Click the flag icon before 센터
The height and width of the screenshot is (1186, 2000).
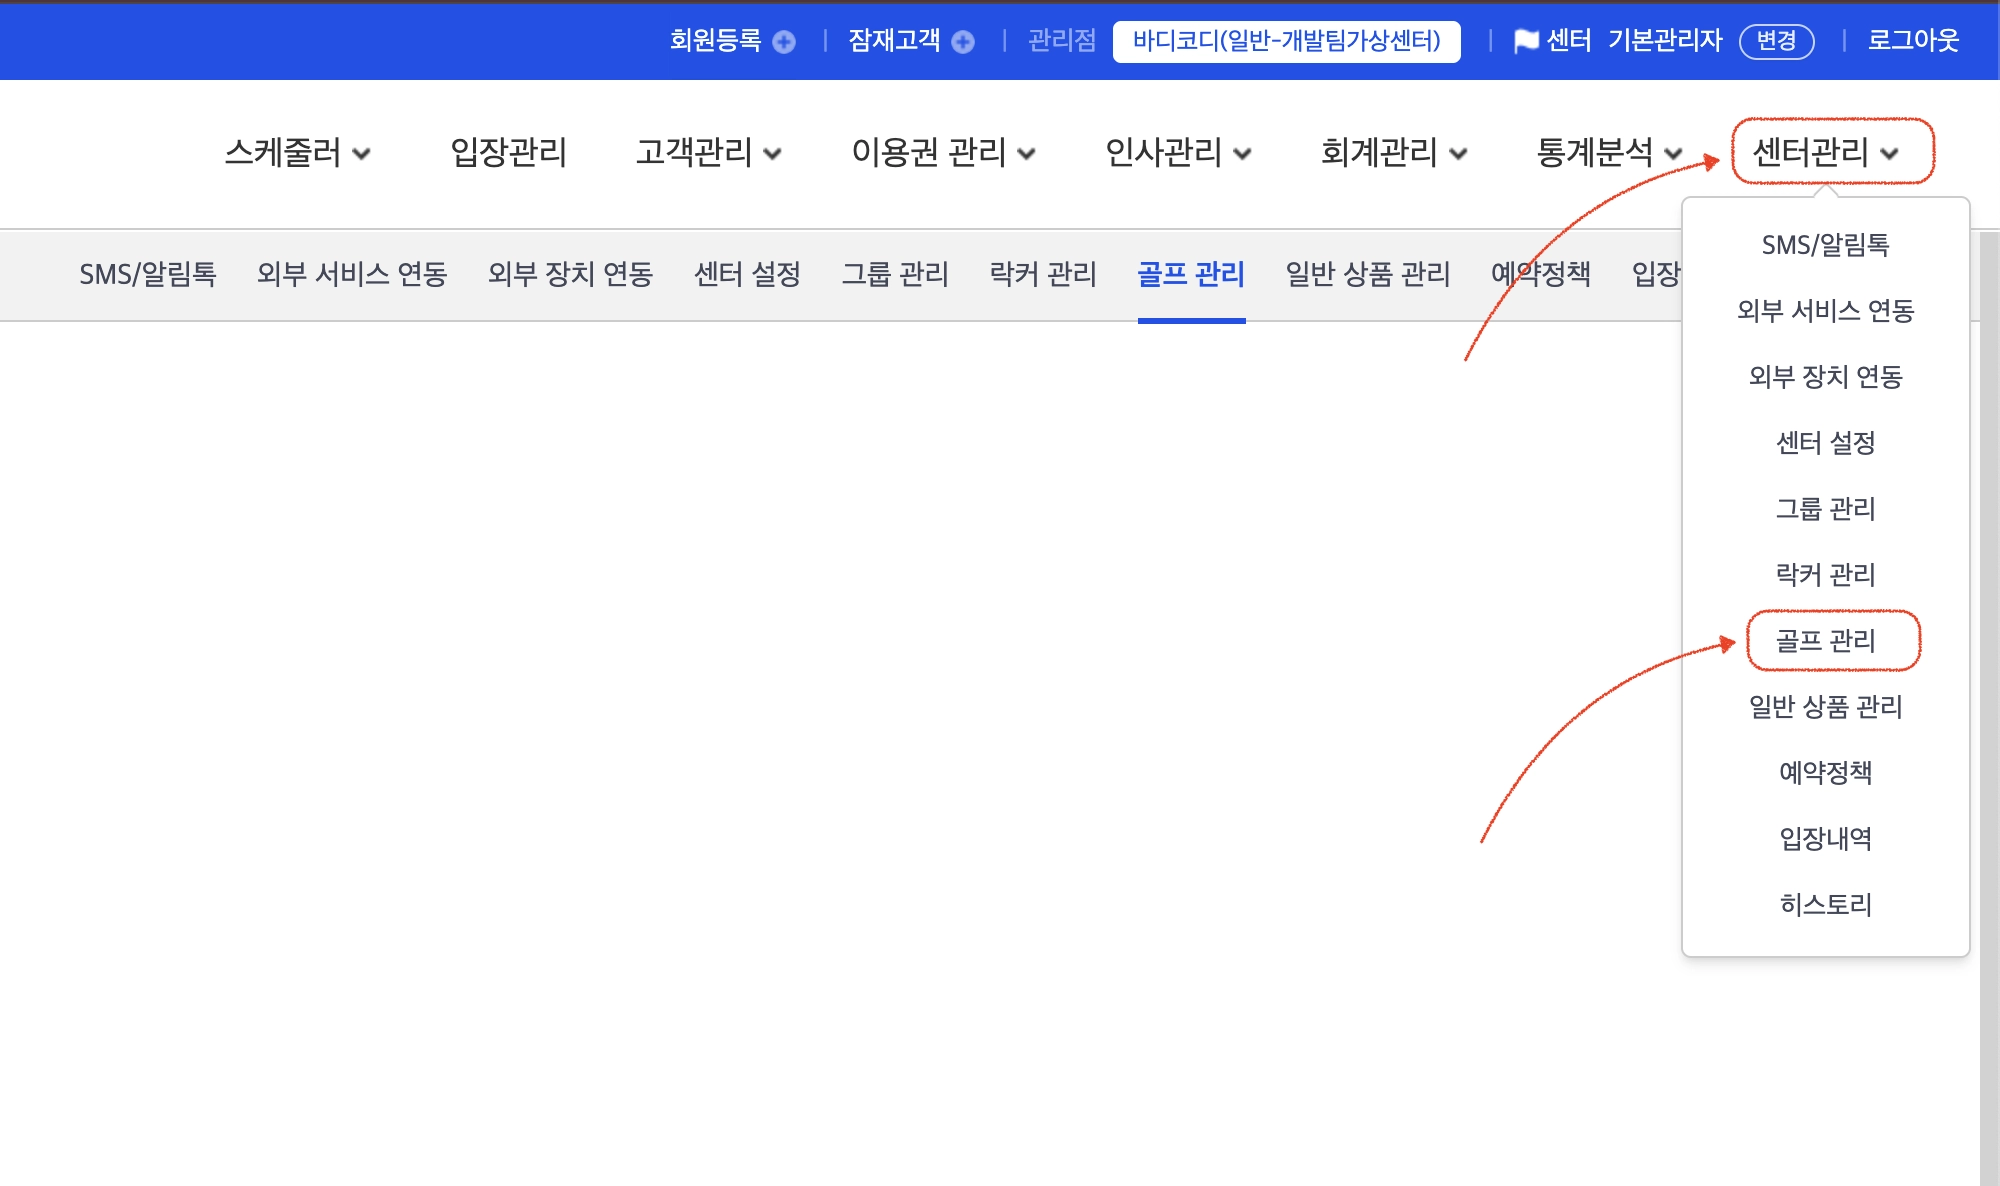point(1526,41)
